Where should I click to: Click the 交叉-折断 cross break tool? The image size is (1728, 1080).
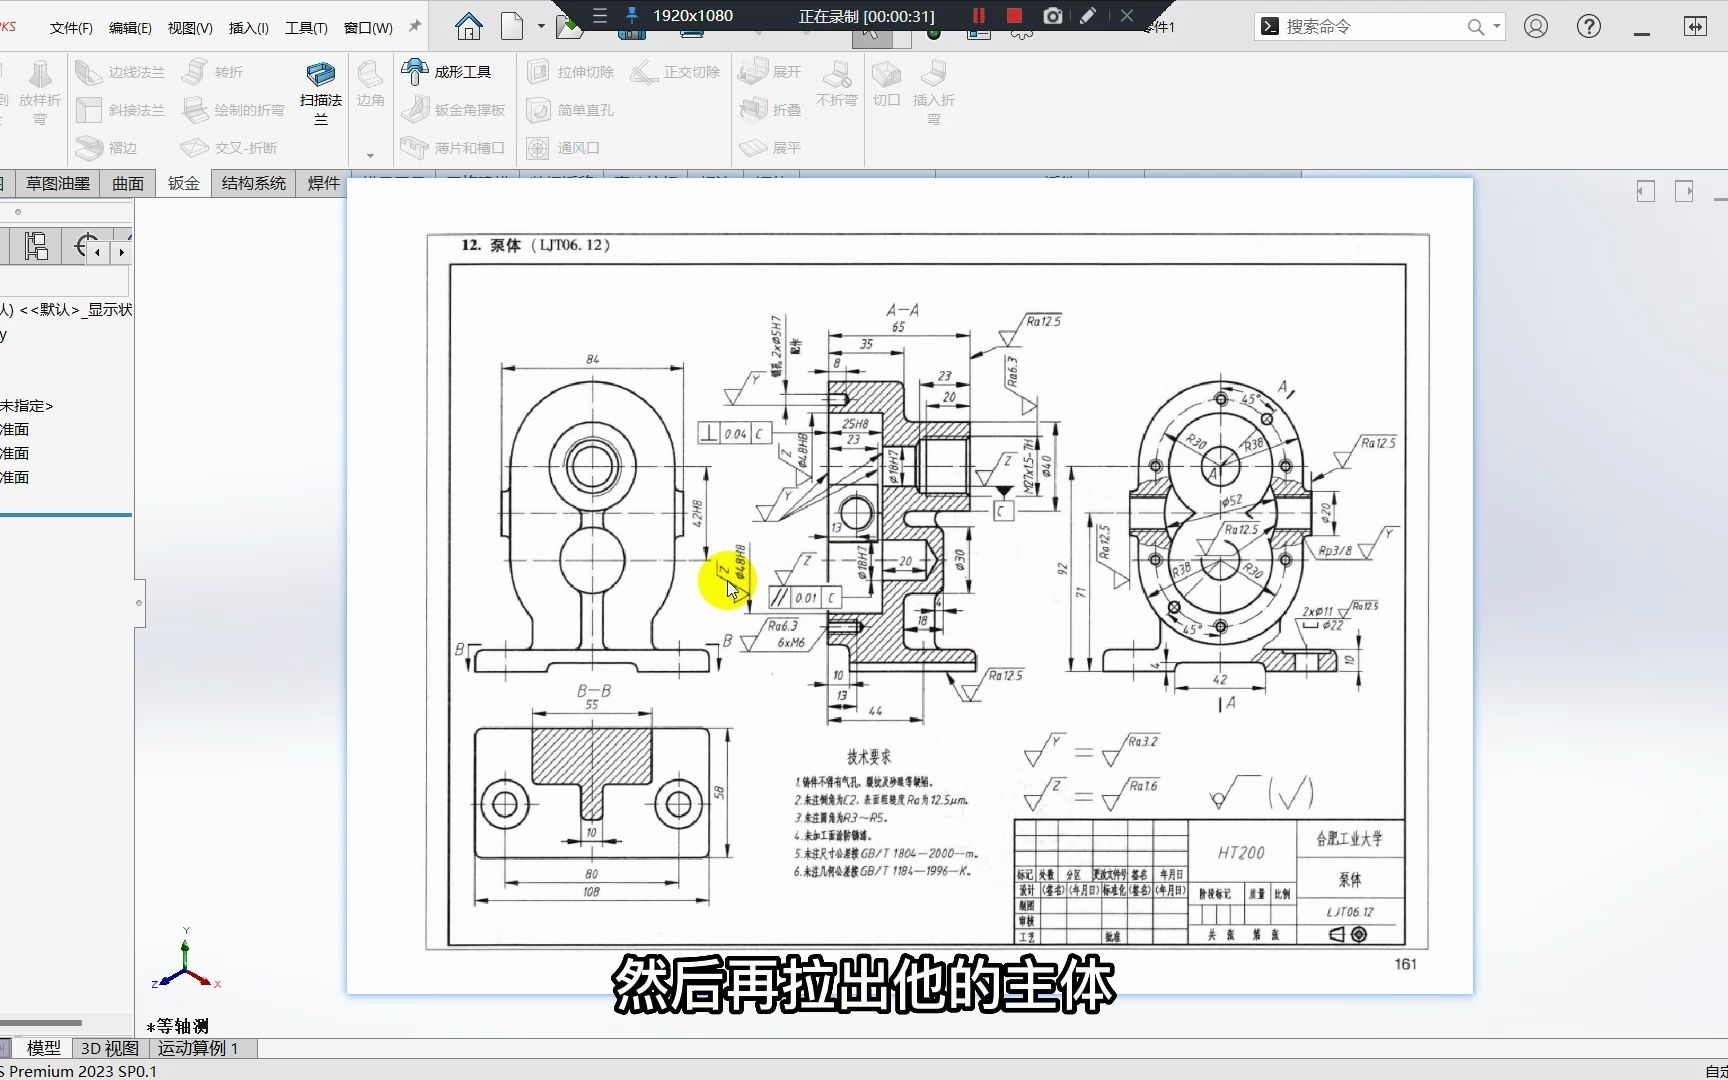tap(229, 148)
